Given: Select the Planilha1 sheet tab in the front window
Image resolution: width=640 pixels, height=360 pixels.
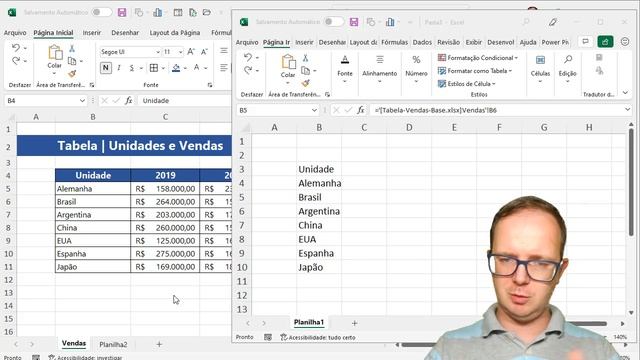Looking at the screenshot, I should click(x=309, y=322).
